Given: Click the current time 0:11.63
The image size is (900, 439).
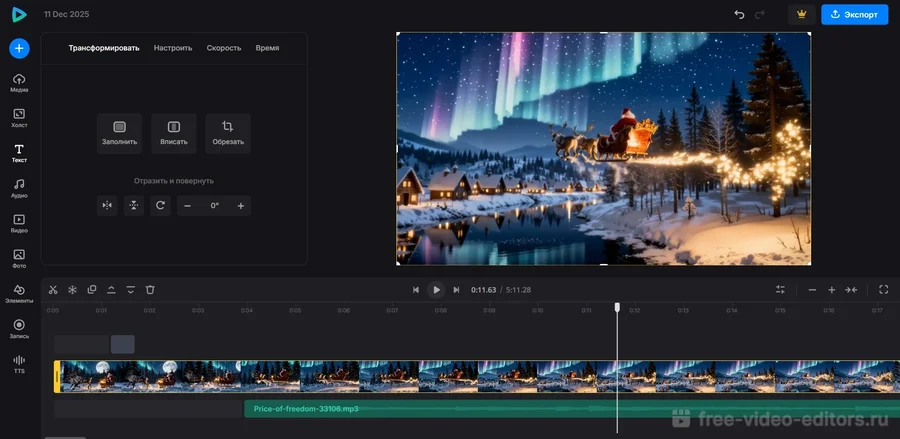Looking at the screenshot, I should pyautogui.click(x=483, y=290).
